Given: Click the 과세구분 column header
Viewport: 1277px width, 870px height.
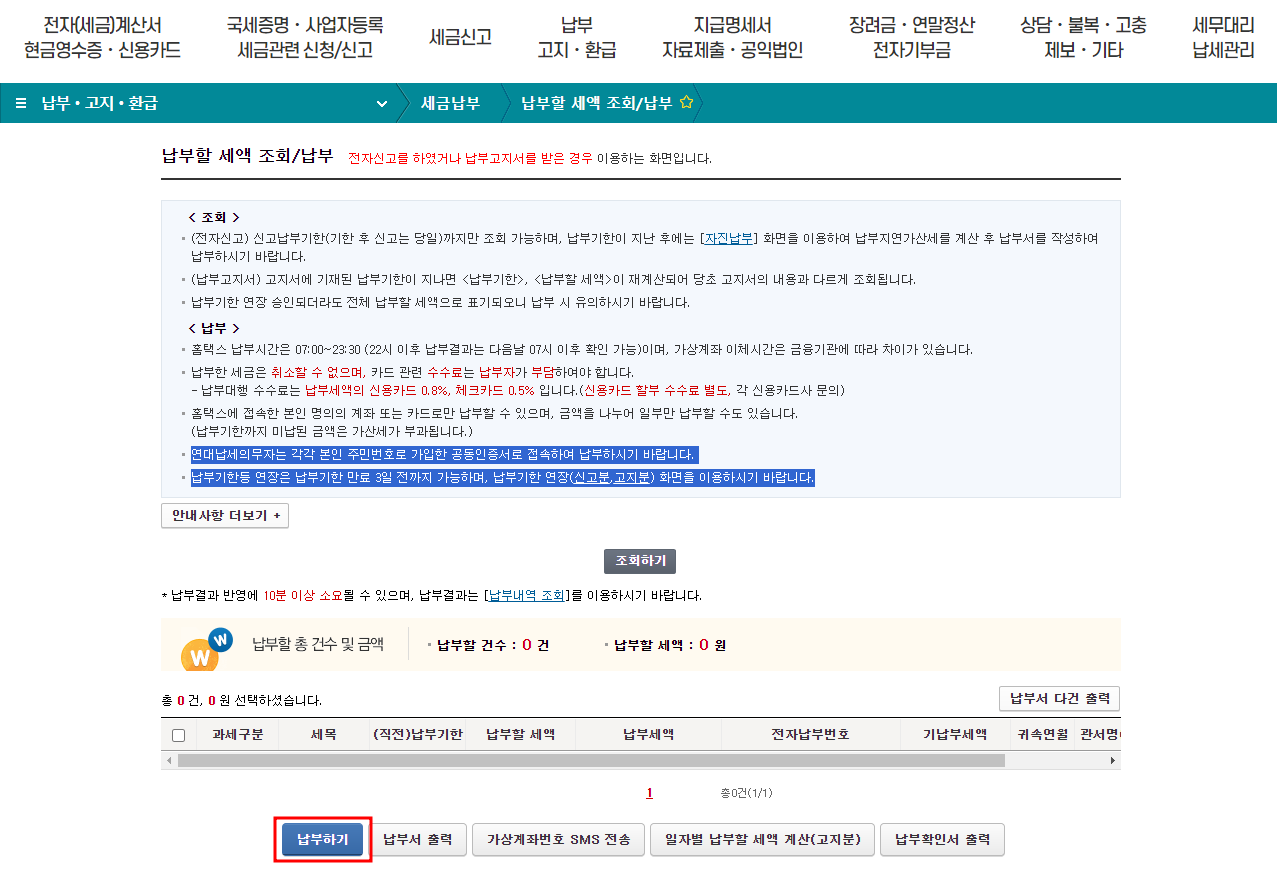Looking at the screenshot, I should click(238, 734).
